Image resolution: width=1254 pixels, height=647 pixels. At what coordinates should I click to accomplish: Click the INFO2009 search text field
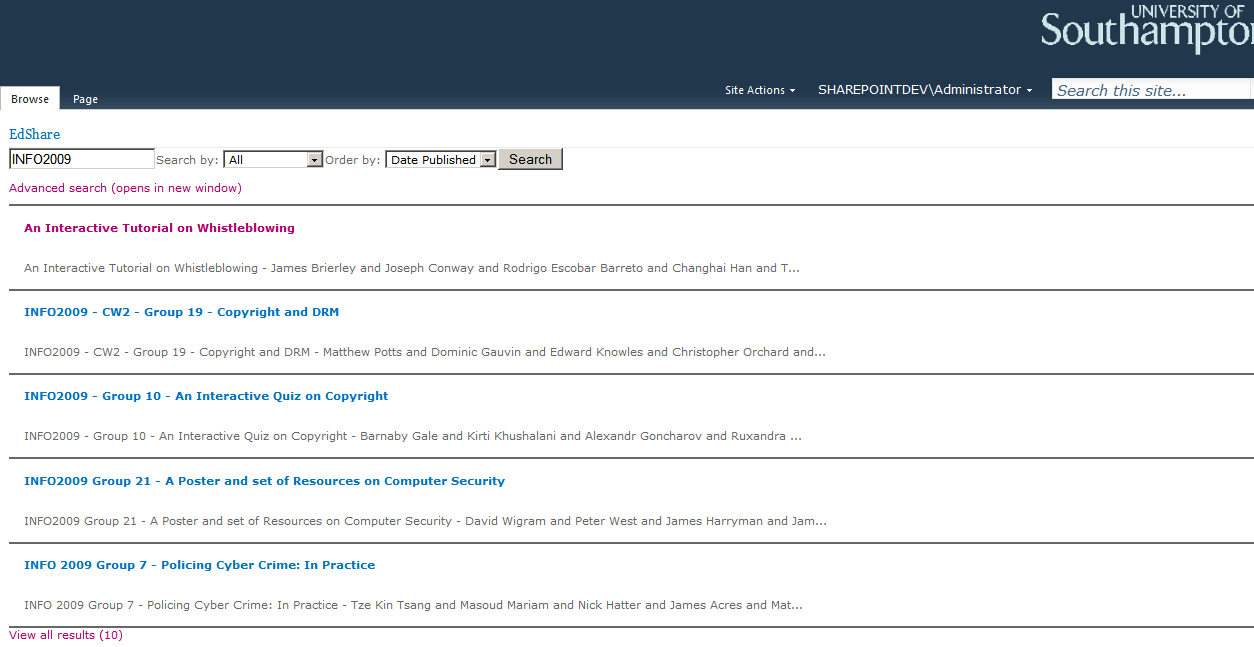tap(82, 159)
